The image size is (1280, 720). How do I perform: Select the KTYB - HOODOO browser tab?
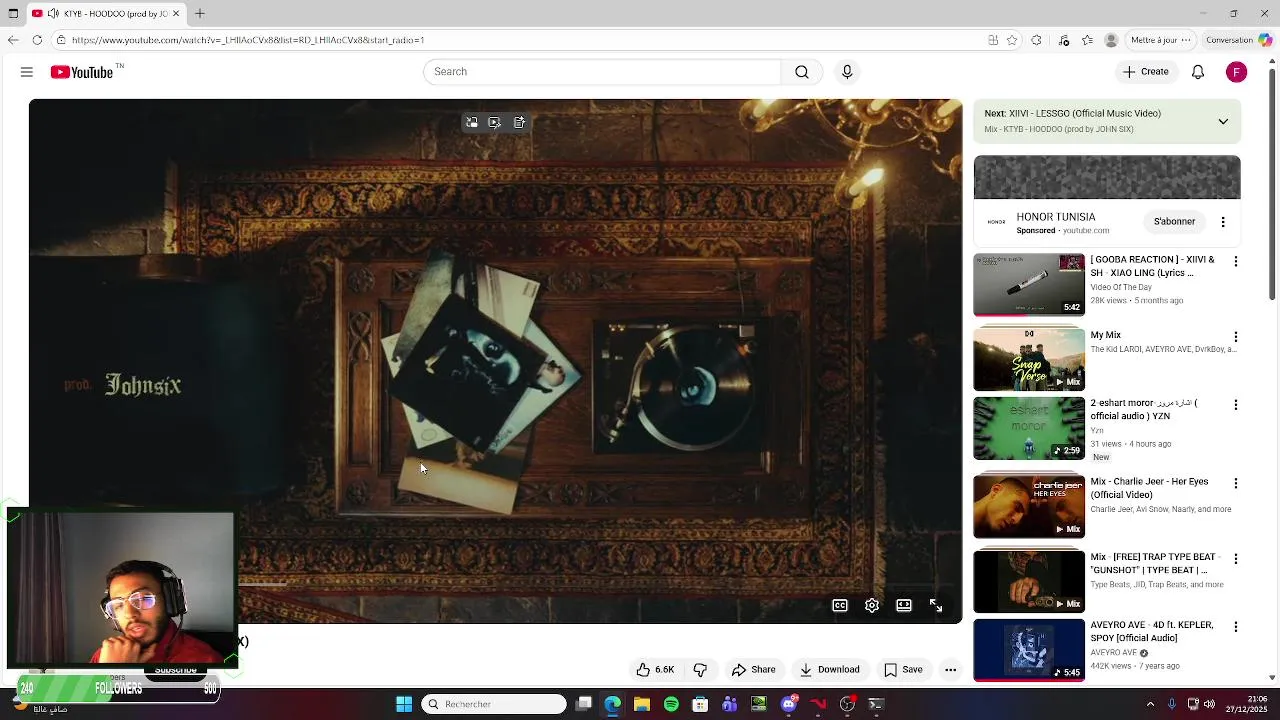click(x=105, y=13)
